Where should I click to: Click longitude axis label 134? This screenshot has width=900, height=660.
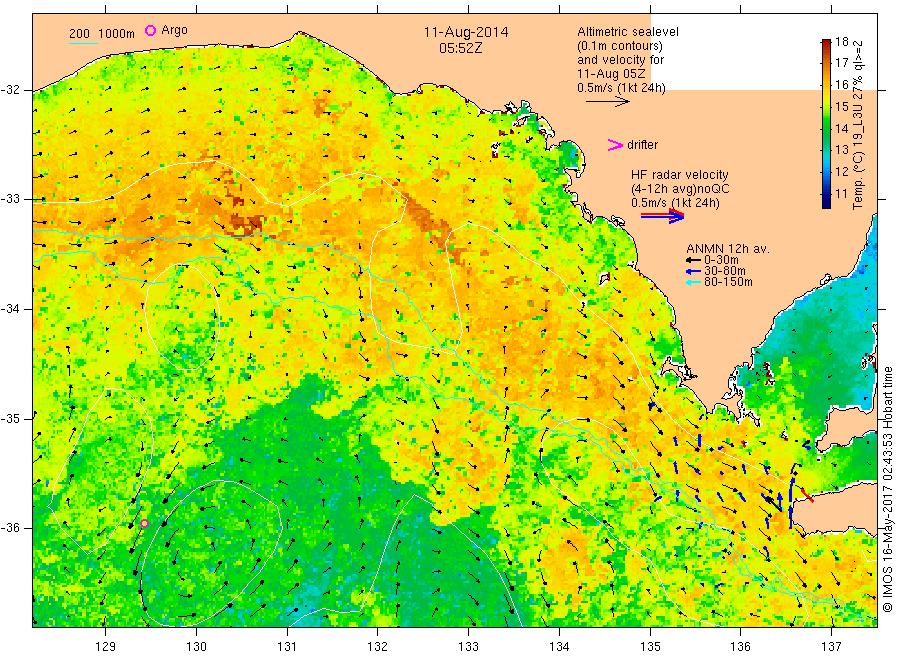[559, 646]
